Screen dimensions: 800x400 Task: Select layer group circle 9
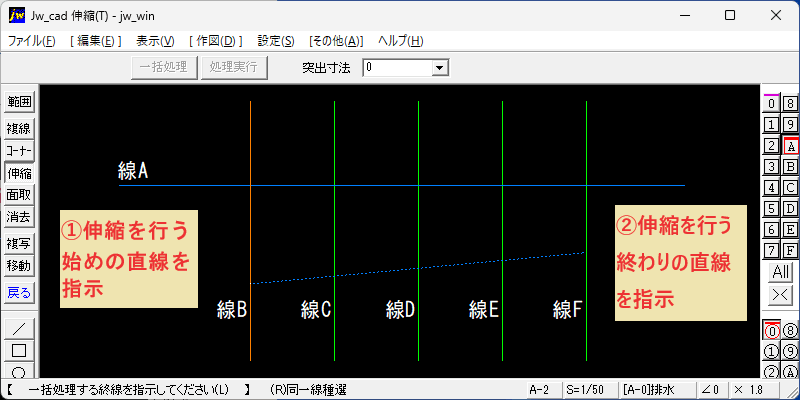tap(790, 352)
